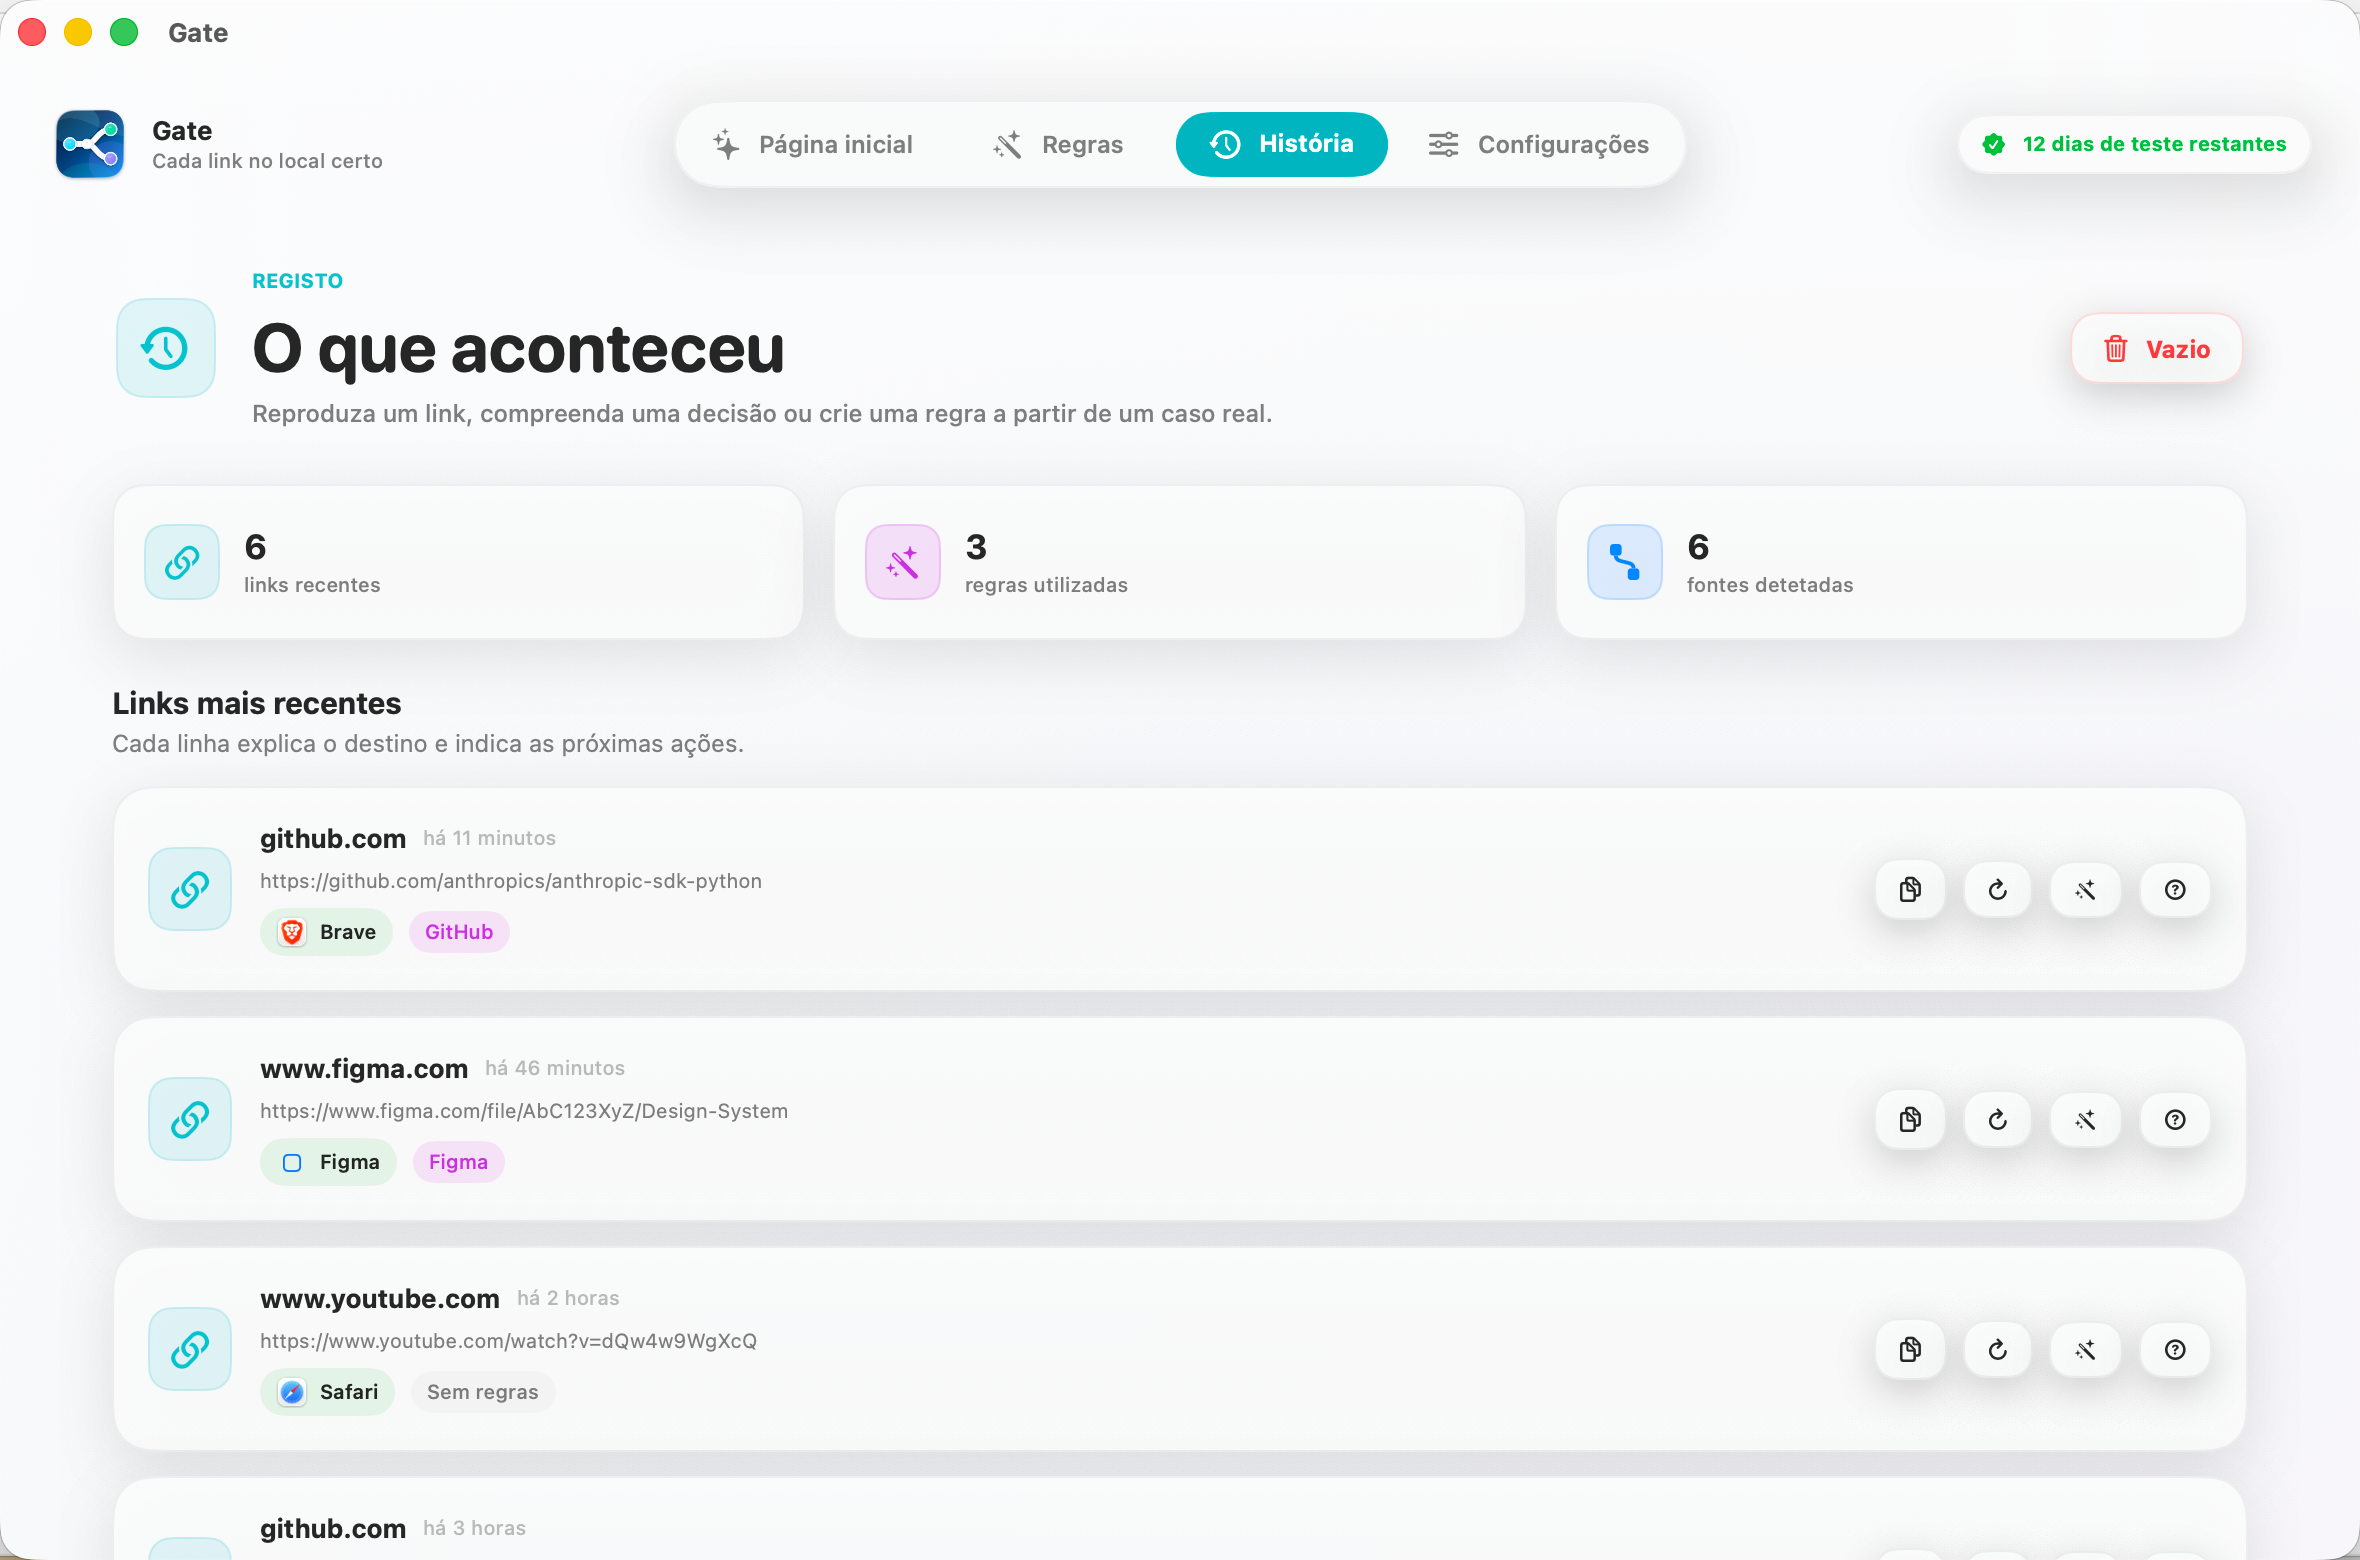Open the help explanation for the anthropic-sdk-python link
The height and width of the screenshot is (1560, 2360).
[x=2175, y=890]
